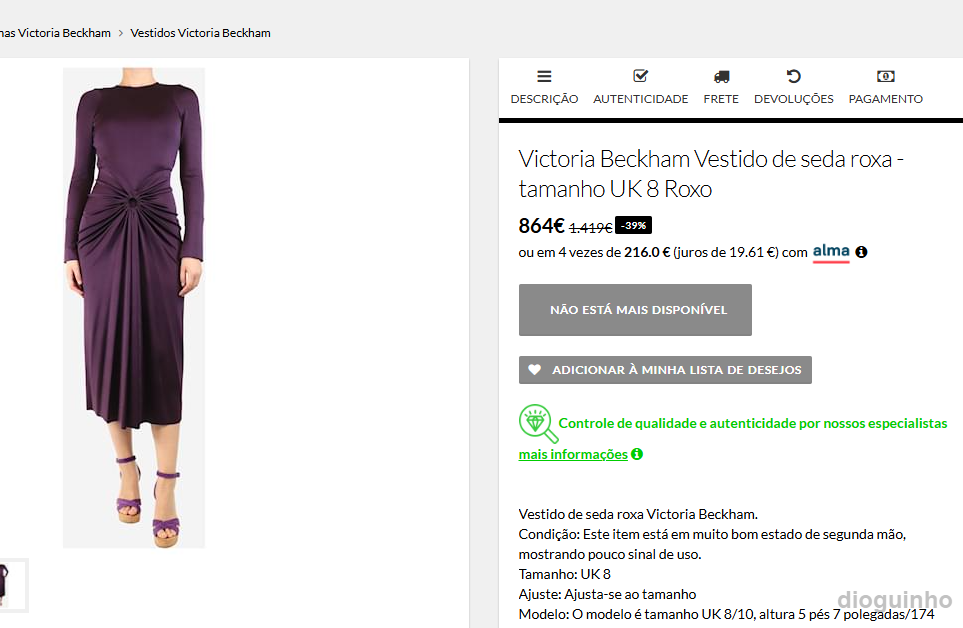Open the Descrição tab
The width and height of the screenshot is (963, 628).
[544, 99]
